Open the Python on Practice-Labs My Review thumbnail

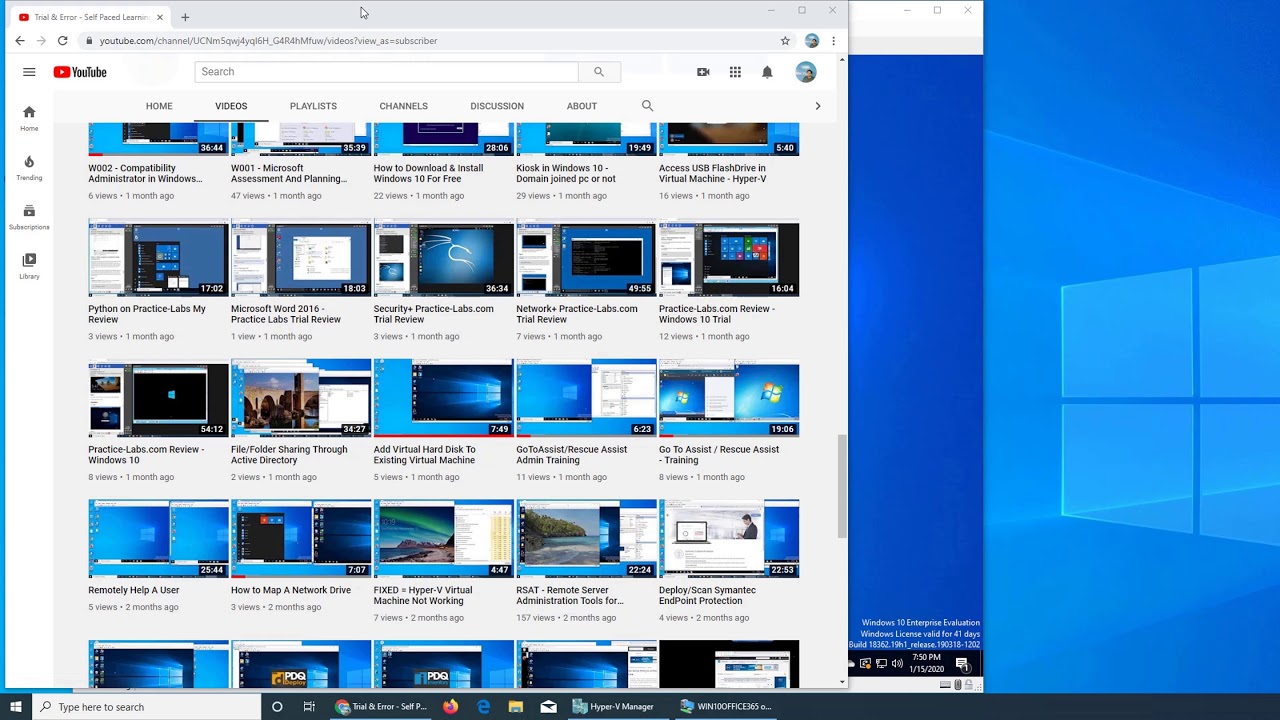pos(158,258)
